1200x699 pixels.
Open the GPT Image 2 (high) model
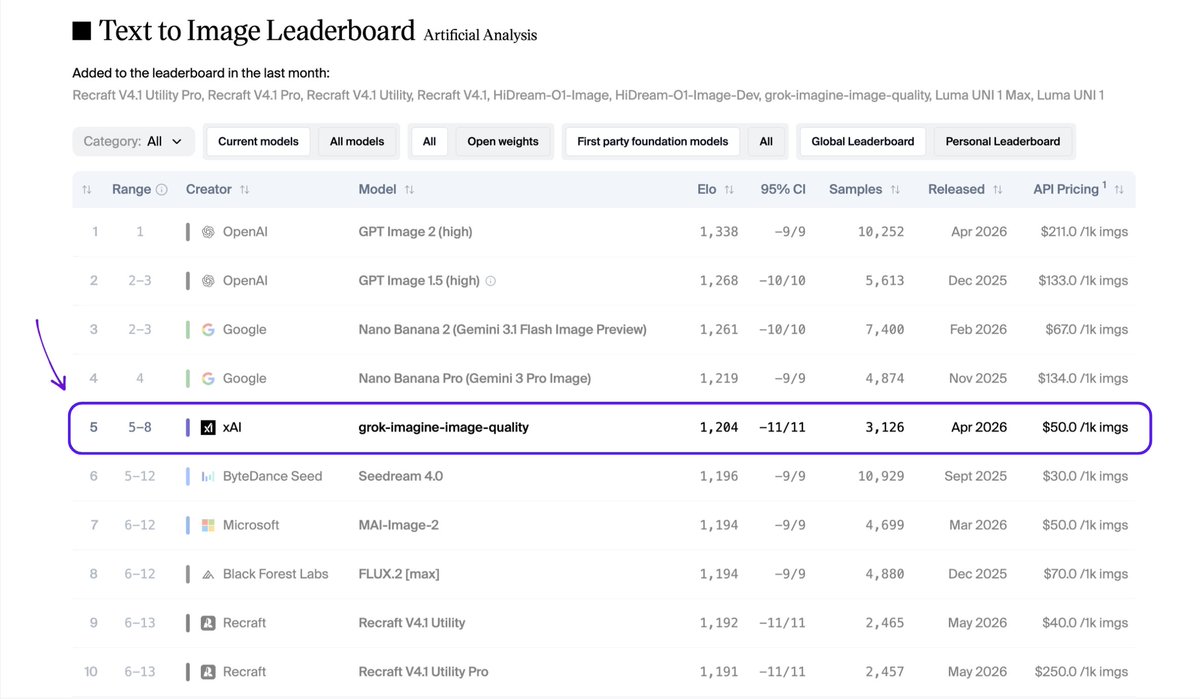click(x=415, y=232)
